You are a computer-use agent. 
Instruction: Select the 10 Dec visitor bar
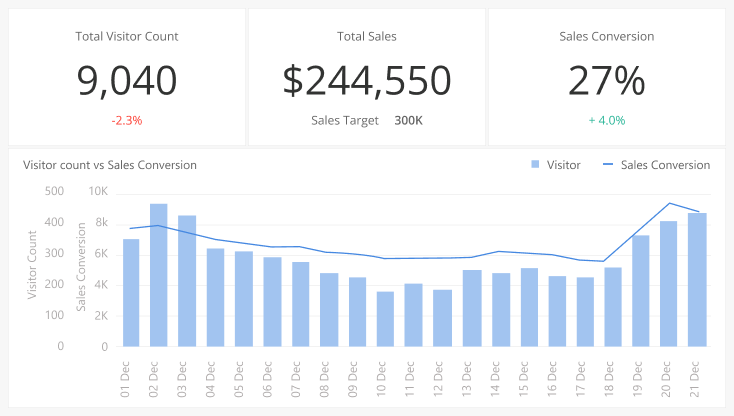(385, 319)
